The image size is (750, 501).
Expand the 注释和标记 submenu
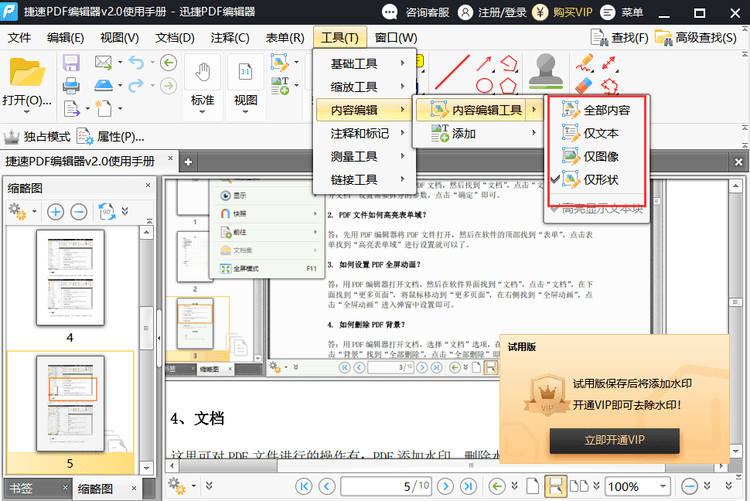(364, 133)
